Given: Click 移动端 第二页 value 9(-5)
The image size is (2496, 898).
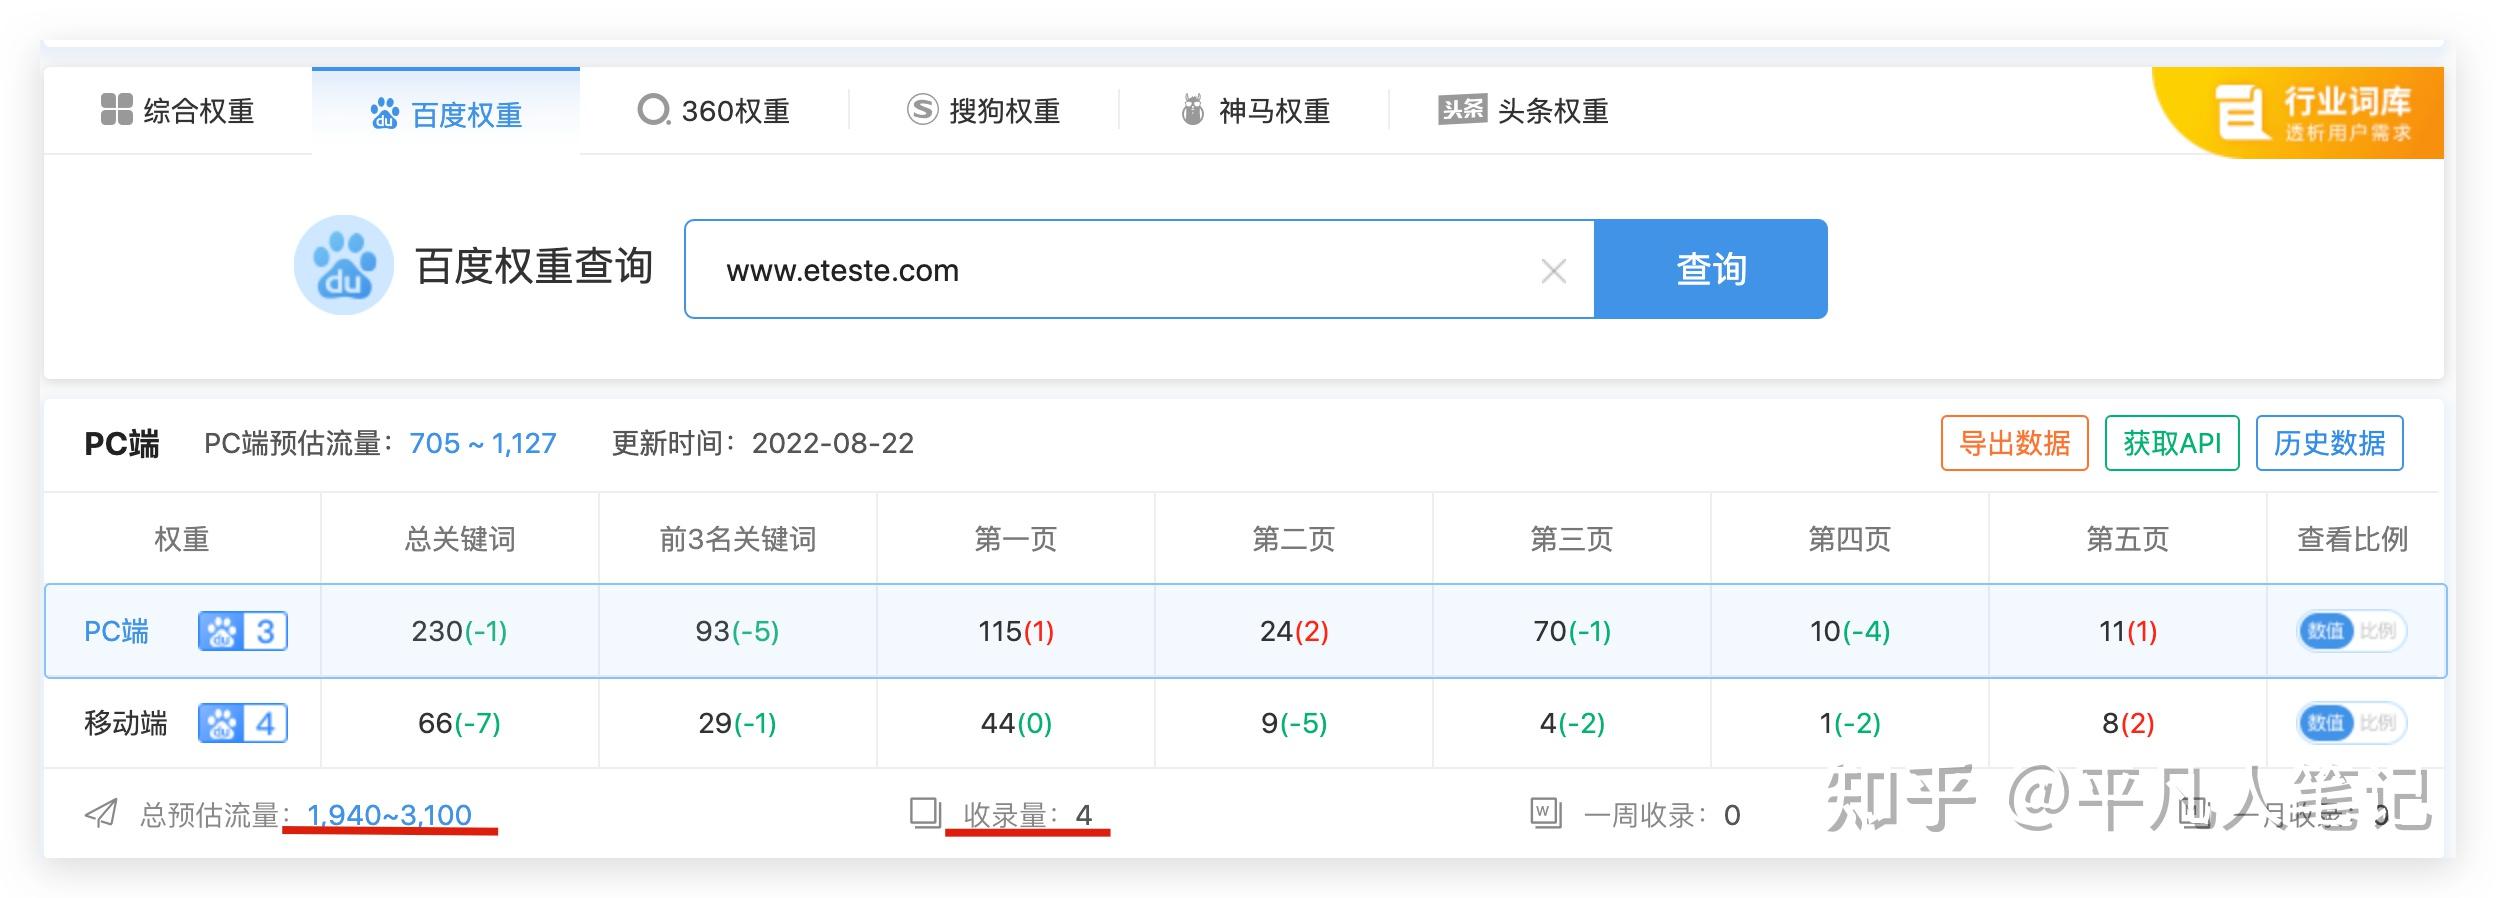Looking at the screenshot, I should pyautogui.click(x=1294, y=723).
